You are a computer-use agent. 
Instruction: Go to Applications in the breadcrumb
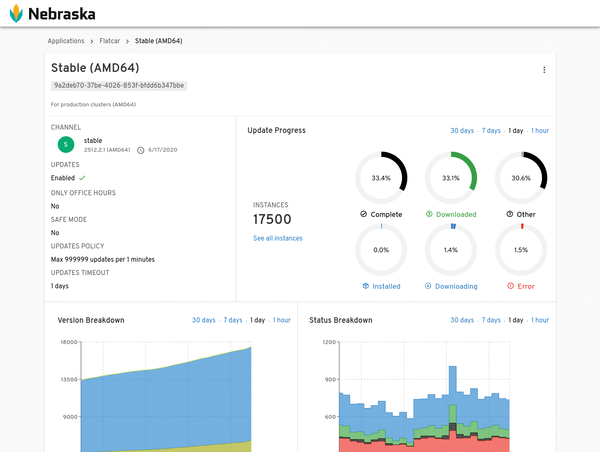(66, 41)
